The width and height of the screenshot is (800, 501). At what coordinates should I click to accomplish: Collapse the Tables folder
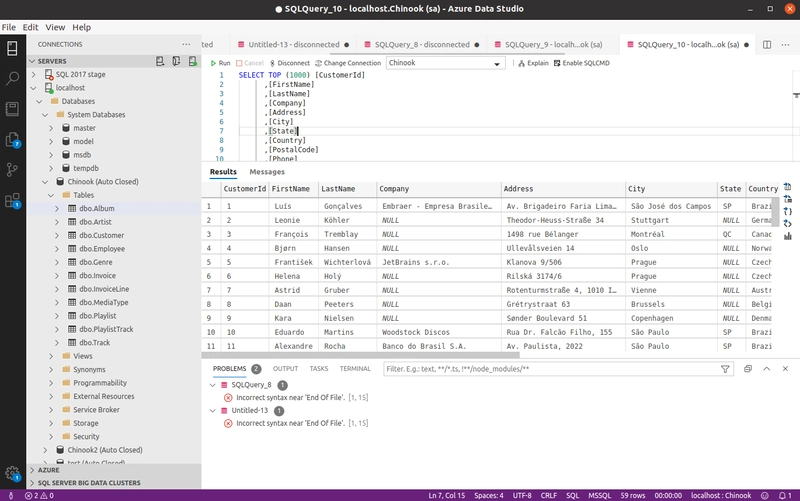coord(51,195)
